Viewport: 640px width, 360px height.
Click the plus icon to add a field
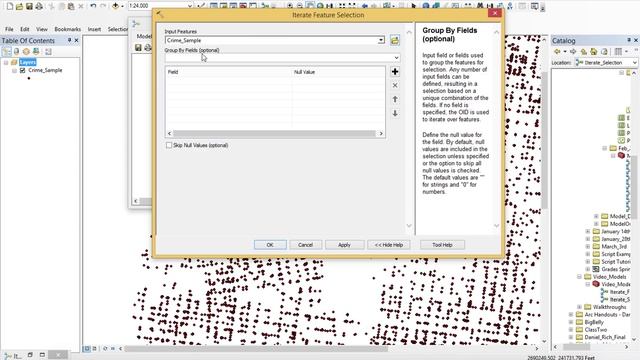[395, 72]
